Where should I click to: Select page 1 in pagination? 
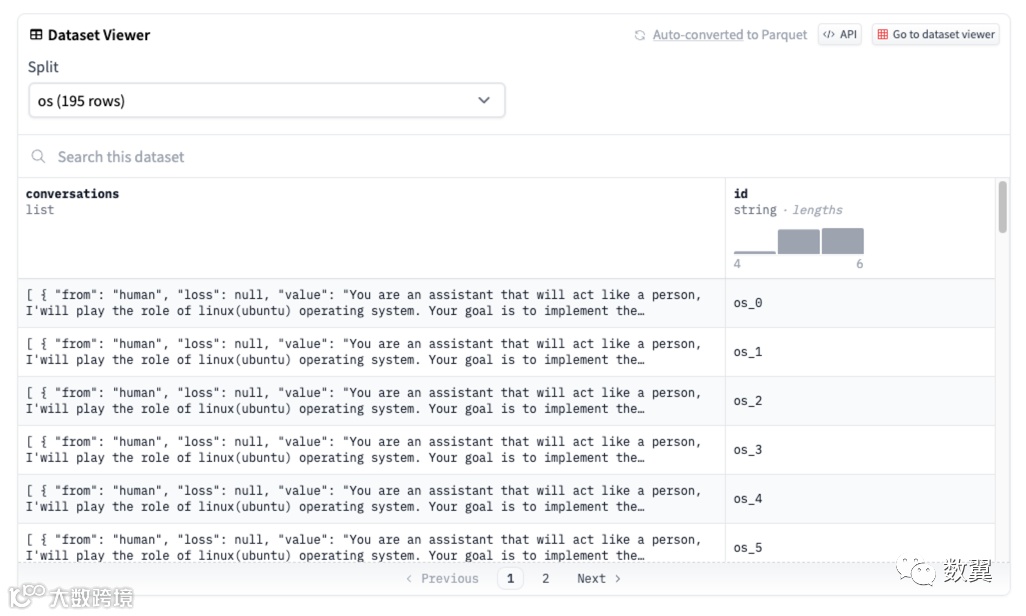click(x=510, y=578)
